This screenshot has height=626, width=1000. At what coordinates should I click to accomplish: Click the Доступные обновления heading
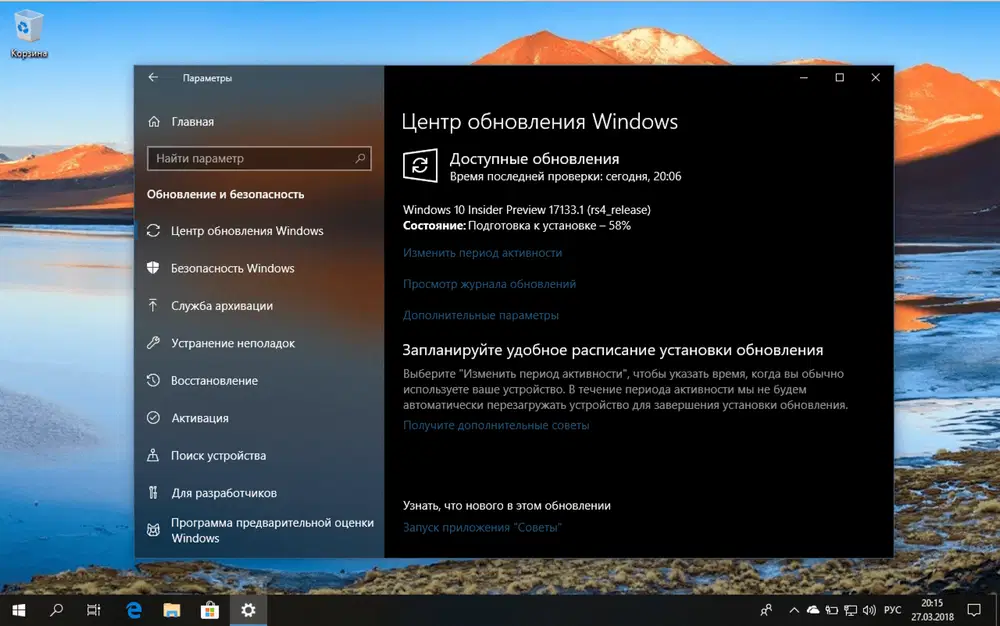tap(534, 159)
